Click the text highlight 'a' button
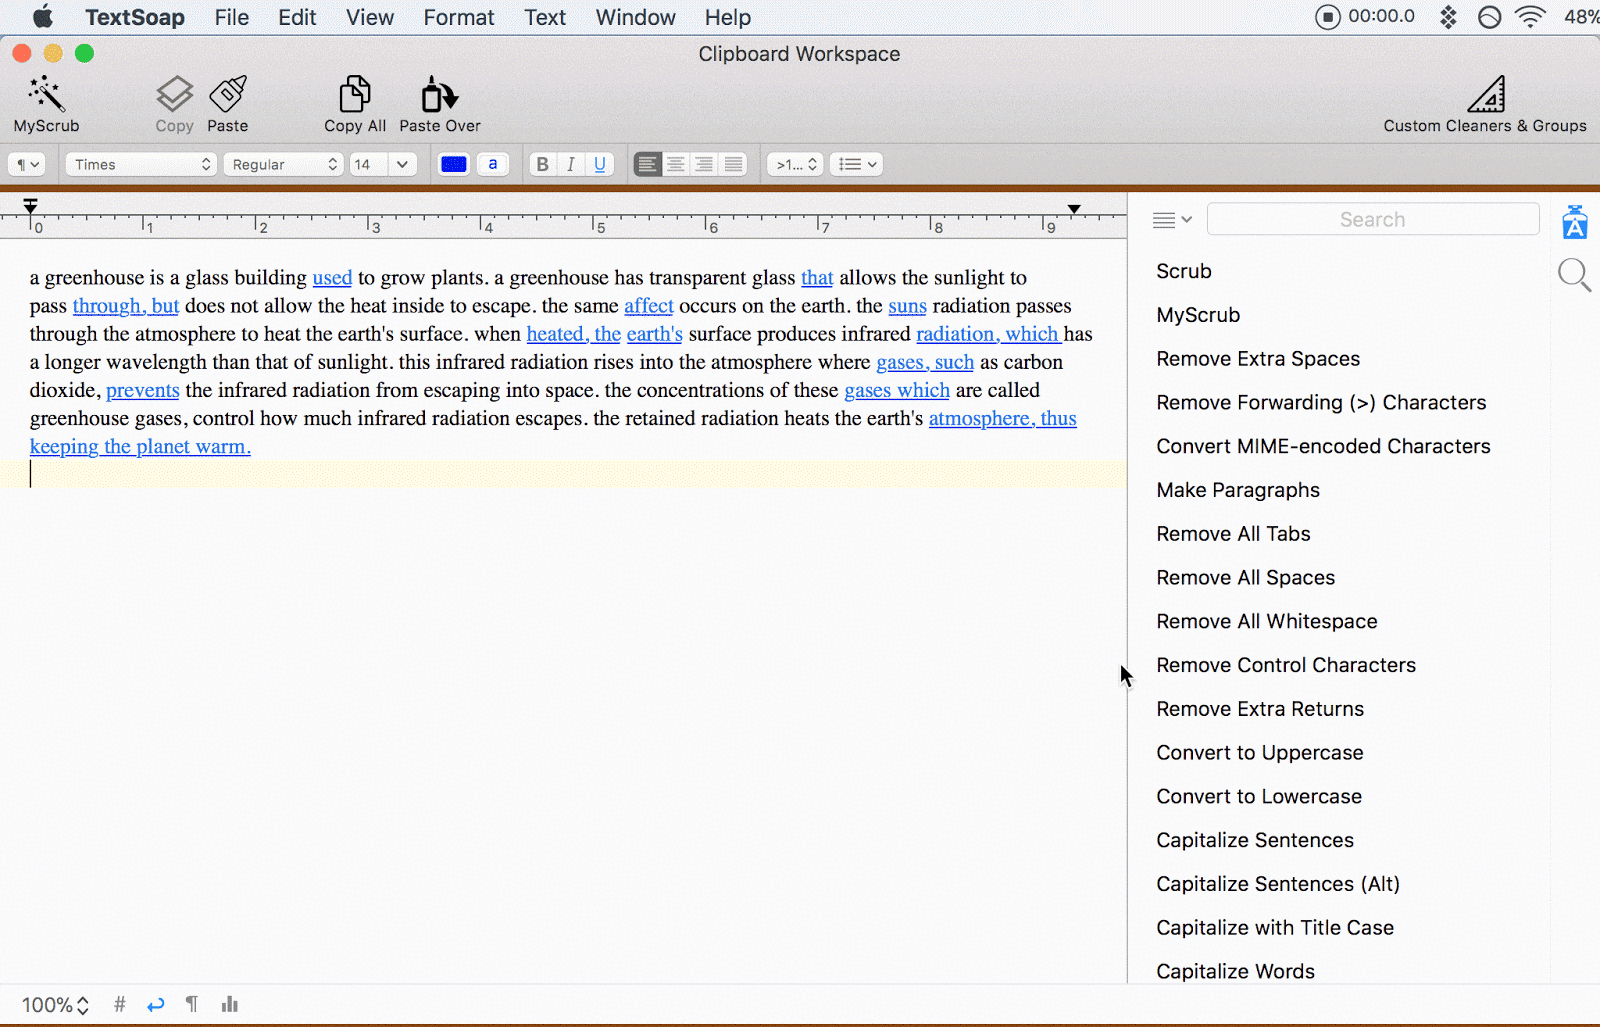Screen dimensions: 1600x1027 493,164
